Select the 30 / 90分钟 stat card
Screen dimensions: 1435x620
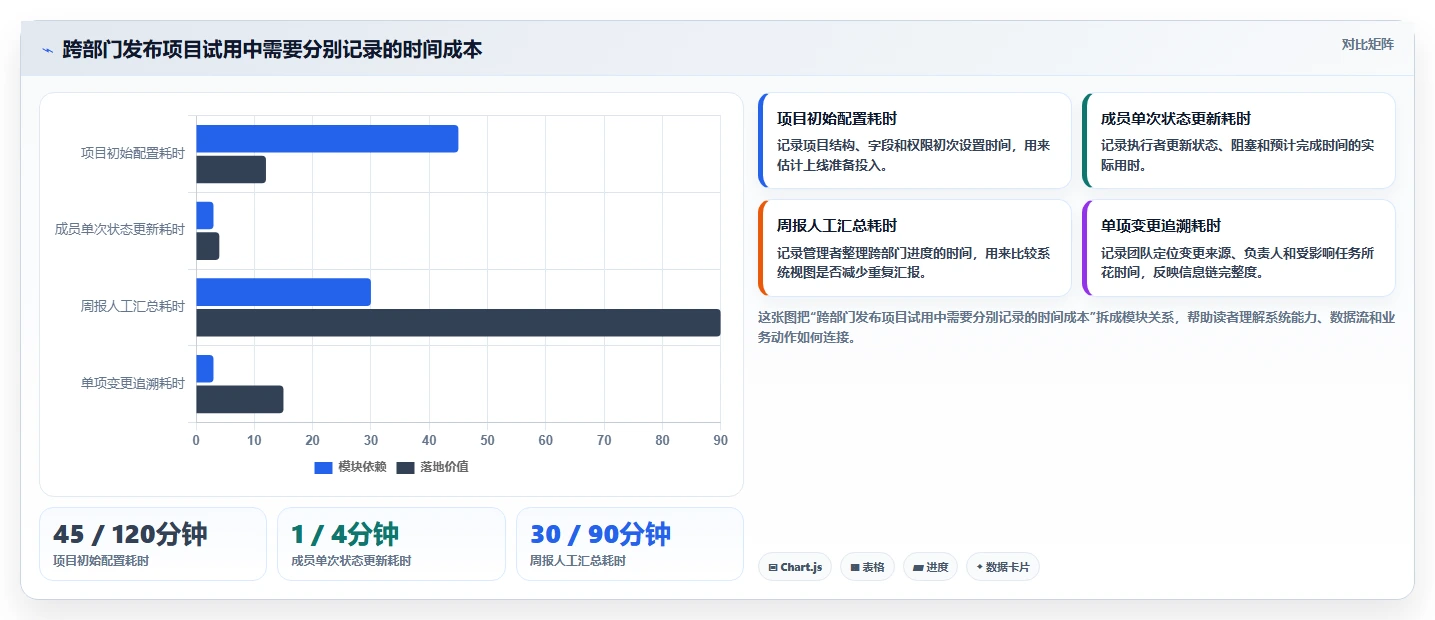point(630,544)
